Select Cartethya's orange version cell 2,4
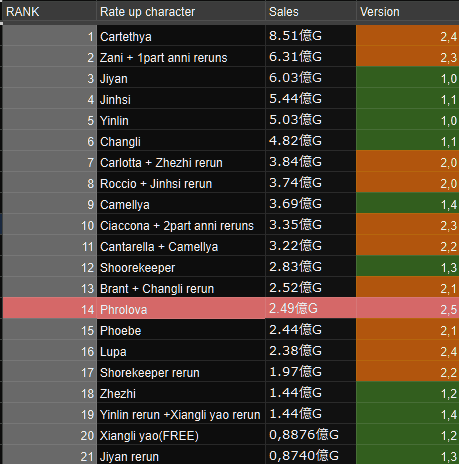This screenshot has height=464, width=459. 408,36
